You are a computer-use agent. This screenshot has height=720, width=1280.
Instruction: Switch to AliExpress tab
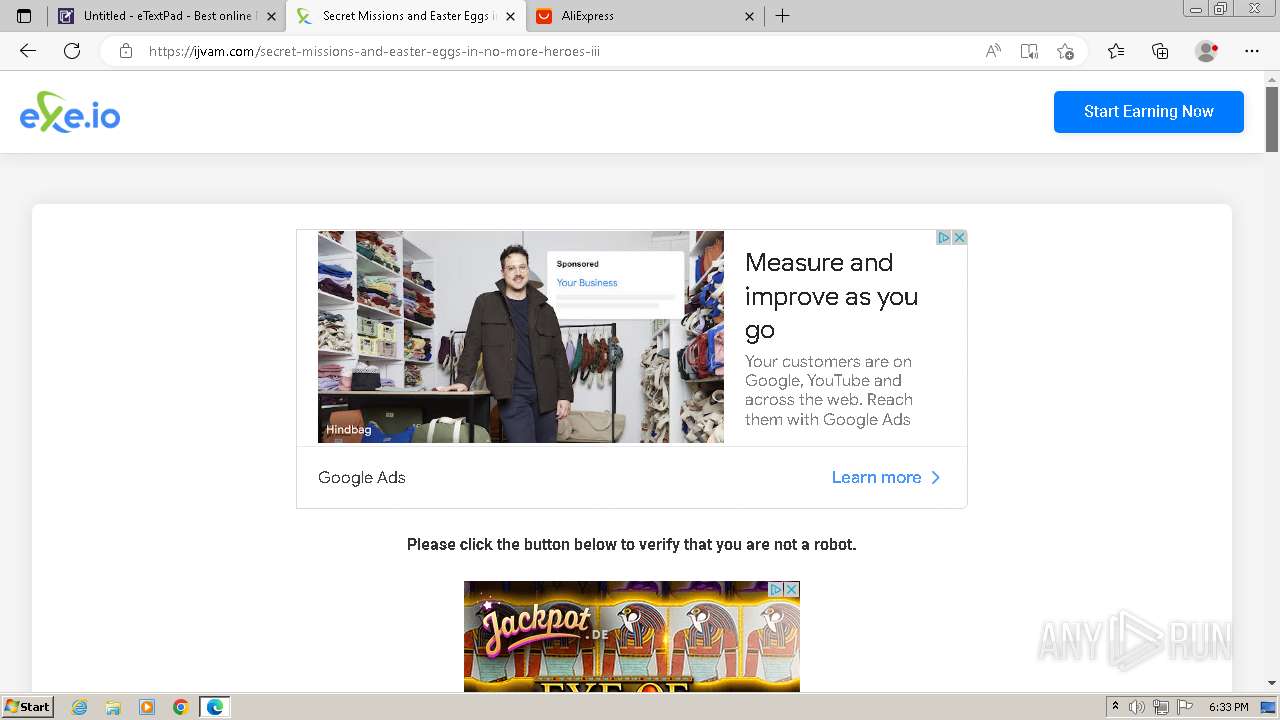point(644,16)
